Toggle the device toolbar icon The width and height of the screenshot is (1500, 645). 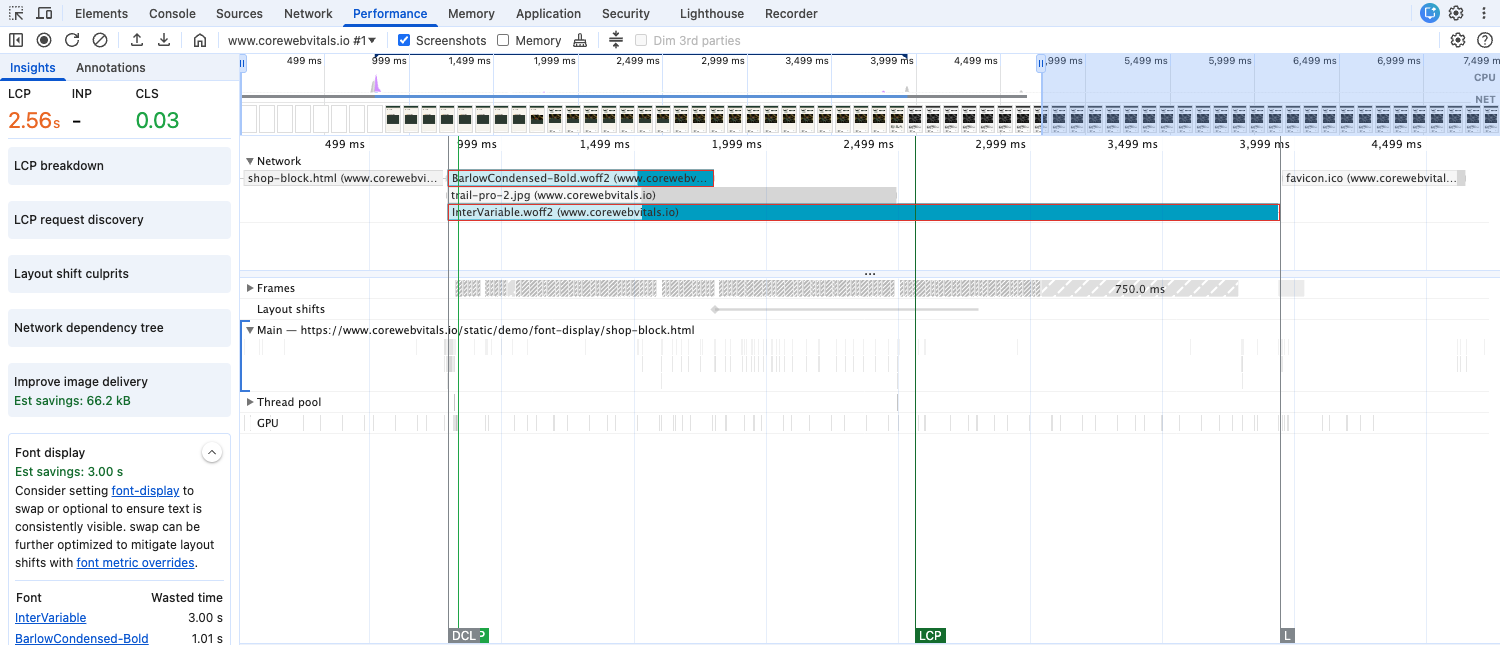point(45,13)
